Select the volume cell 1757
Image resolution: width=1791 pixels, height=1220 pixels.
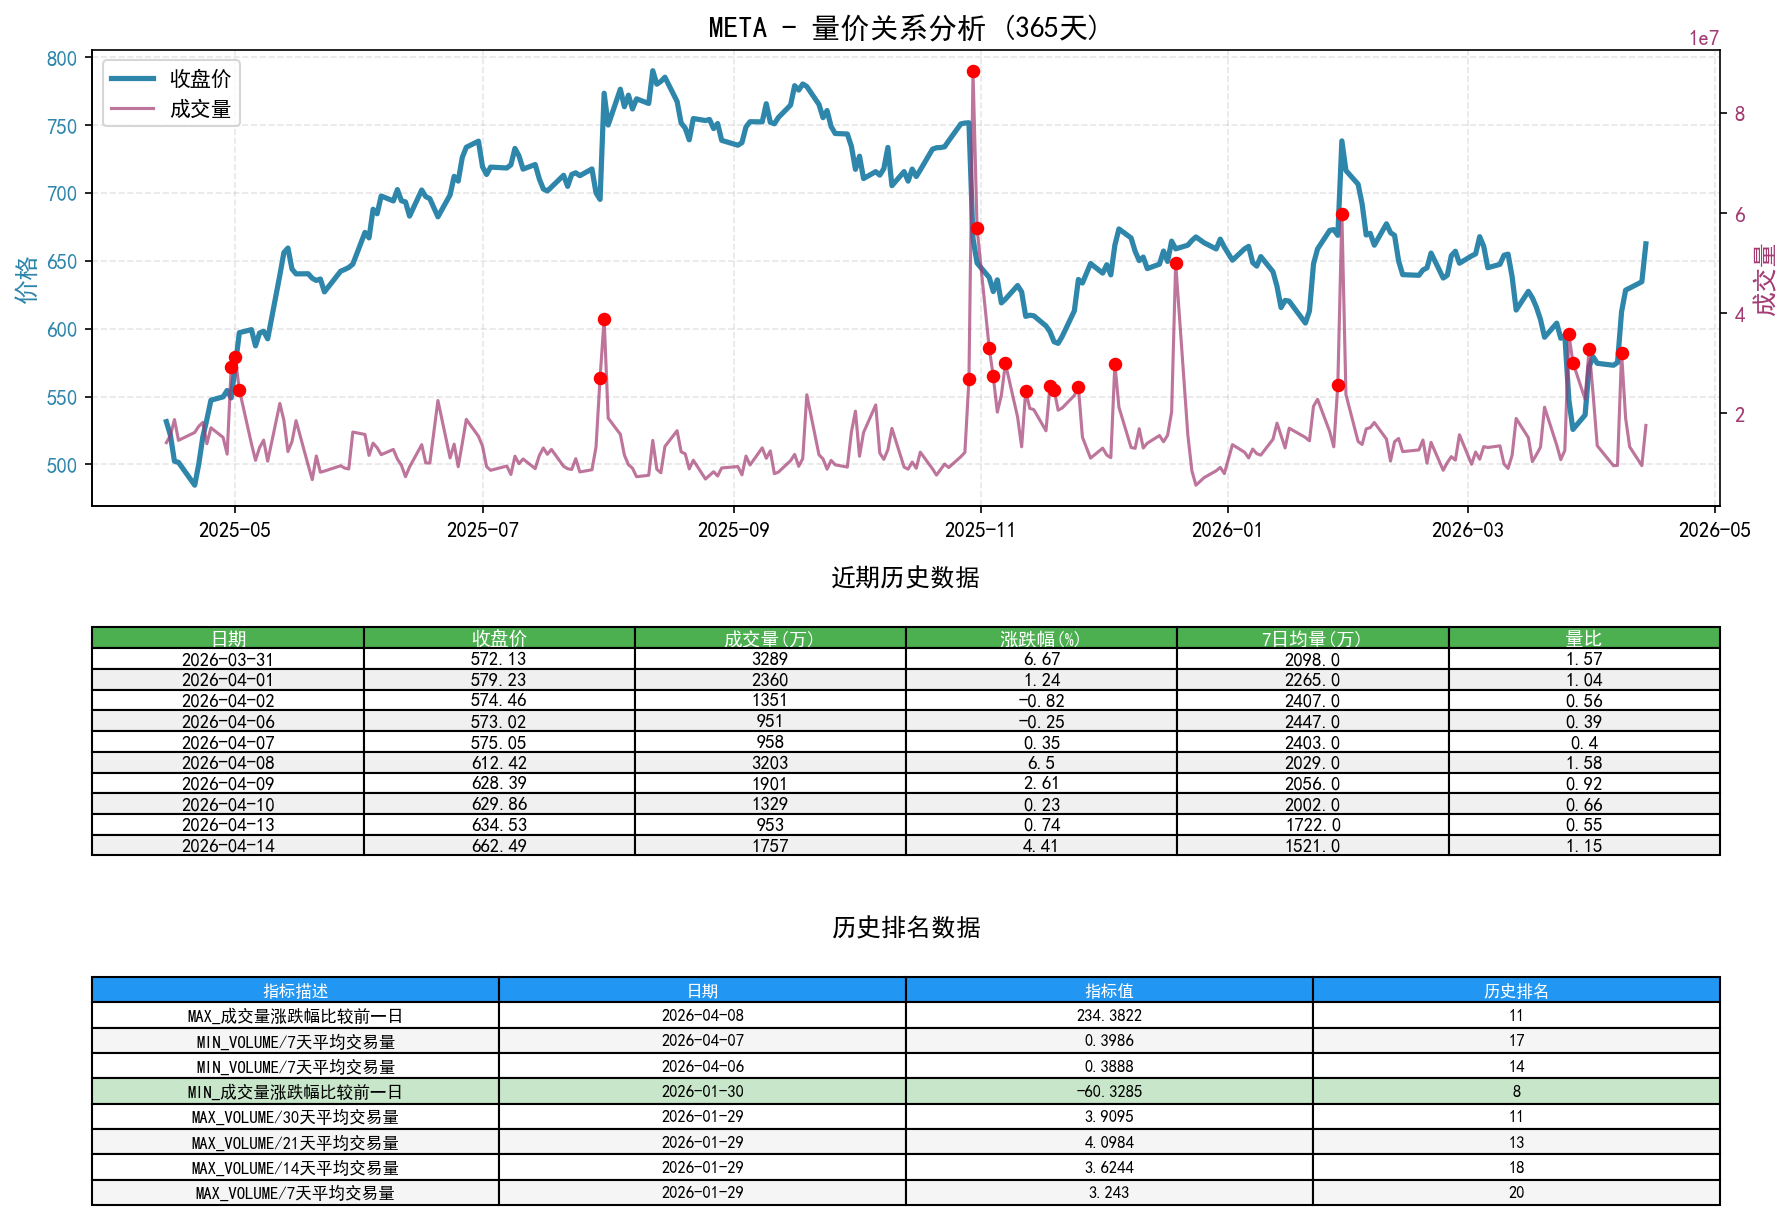click(770, 846)
